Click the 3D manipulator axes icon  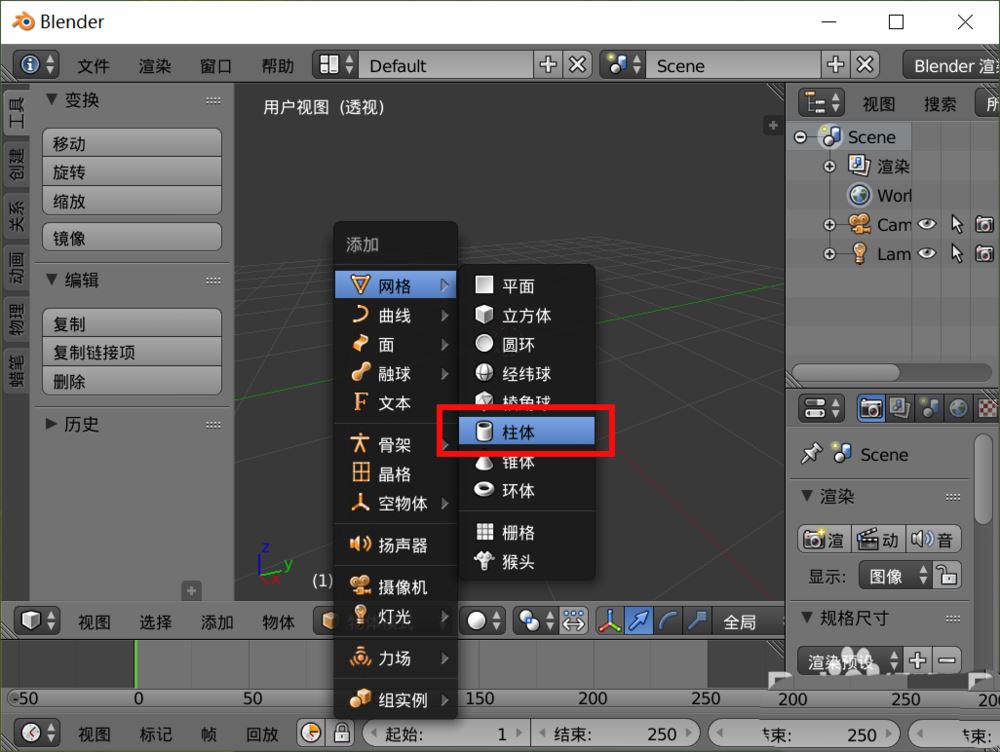[x=609, y=621]
